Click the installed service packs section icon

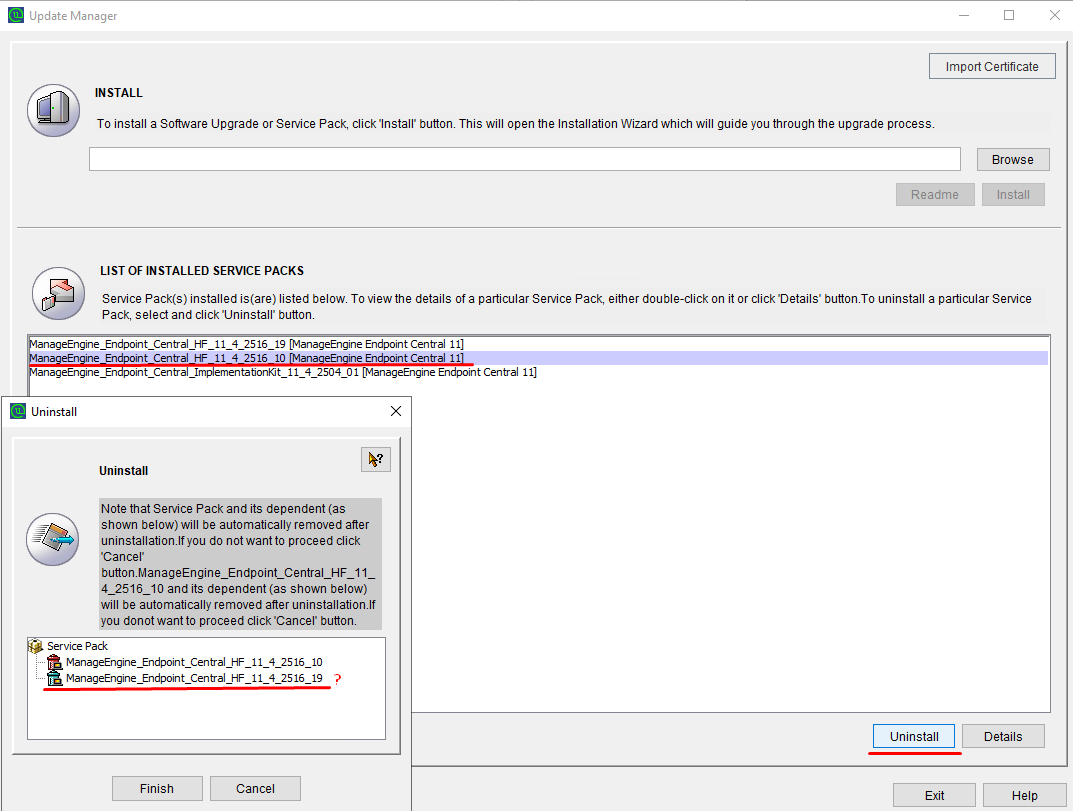tap(58, 293)
